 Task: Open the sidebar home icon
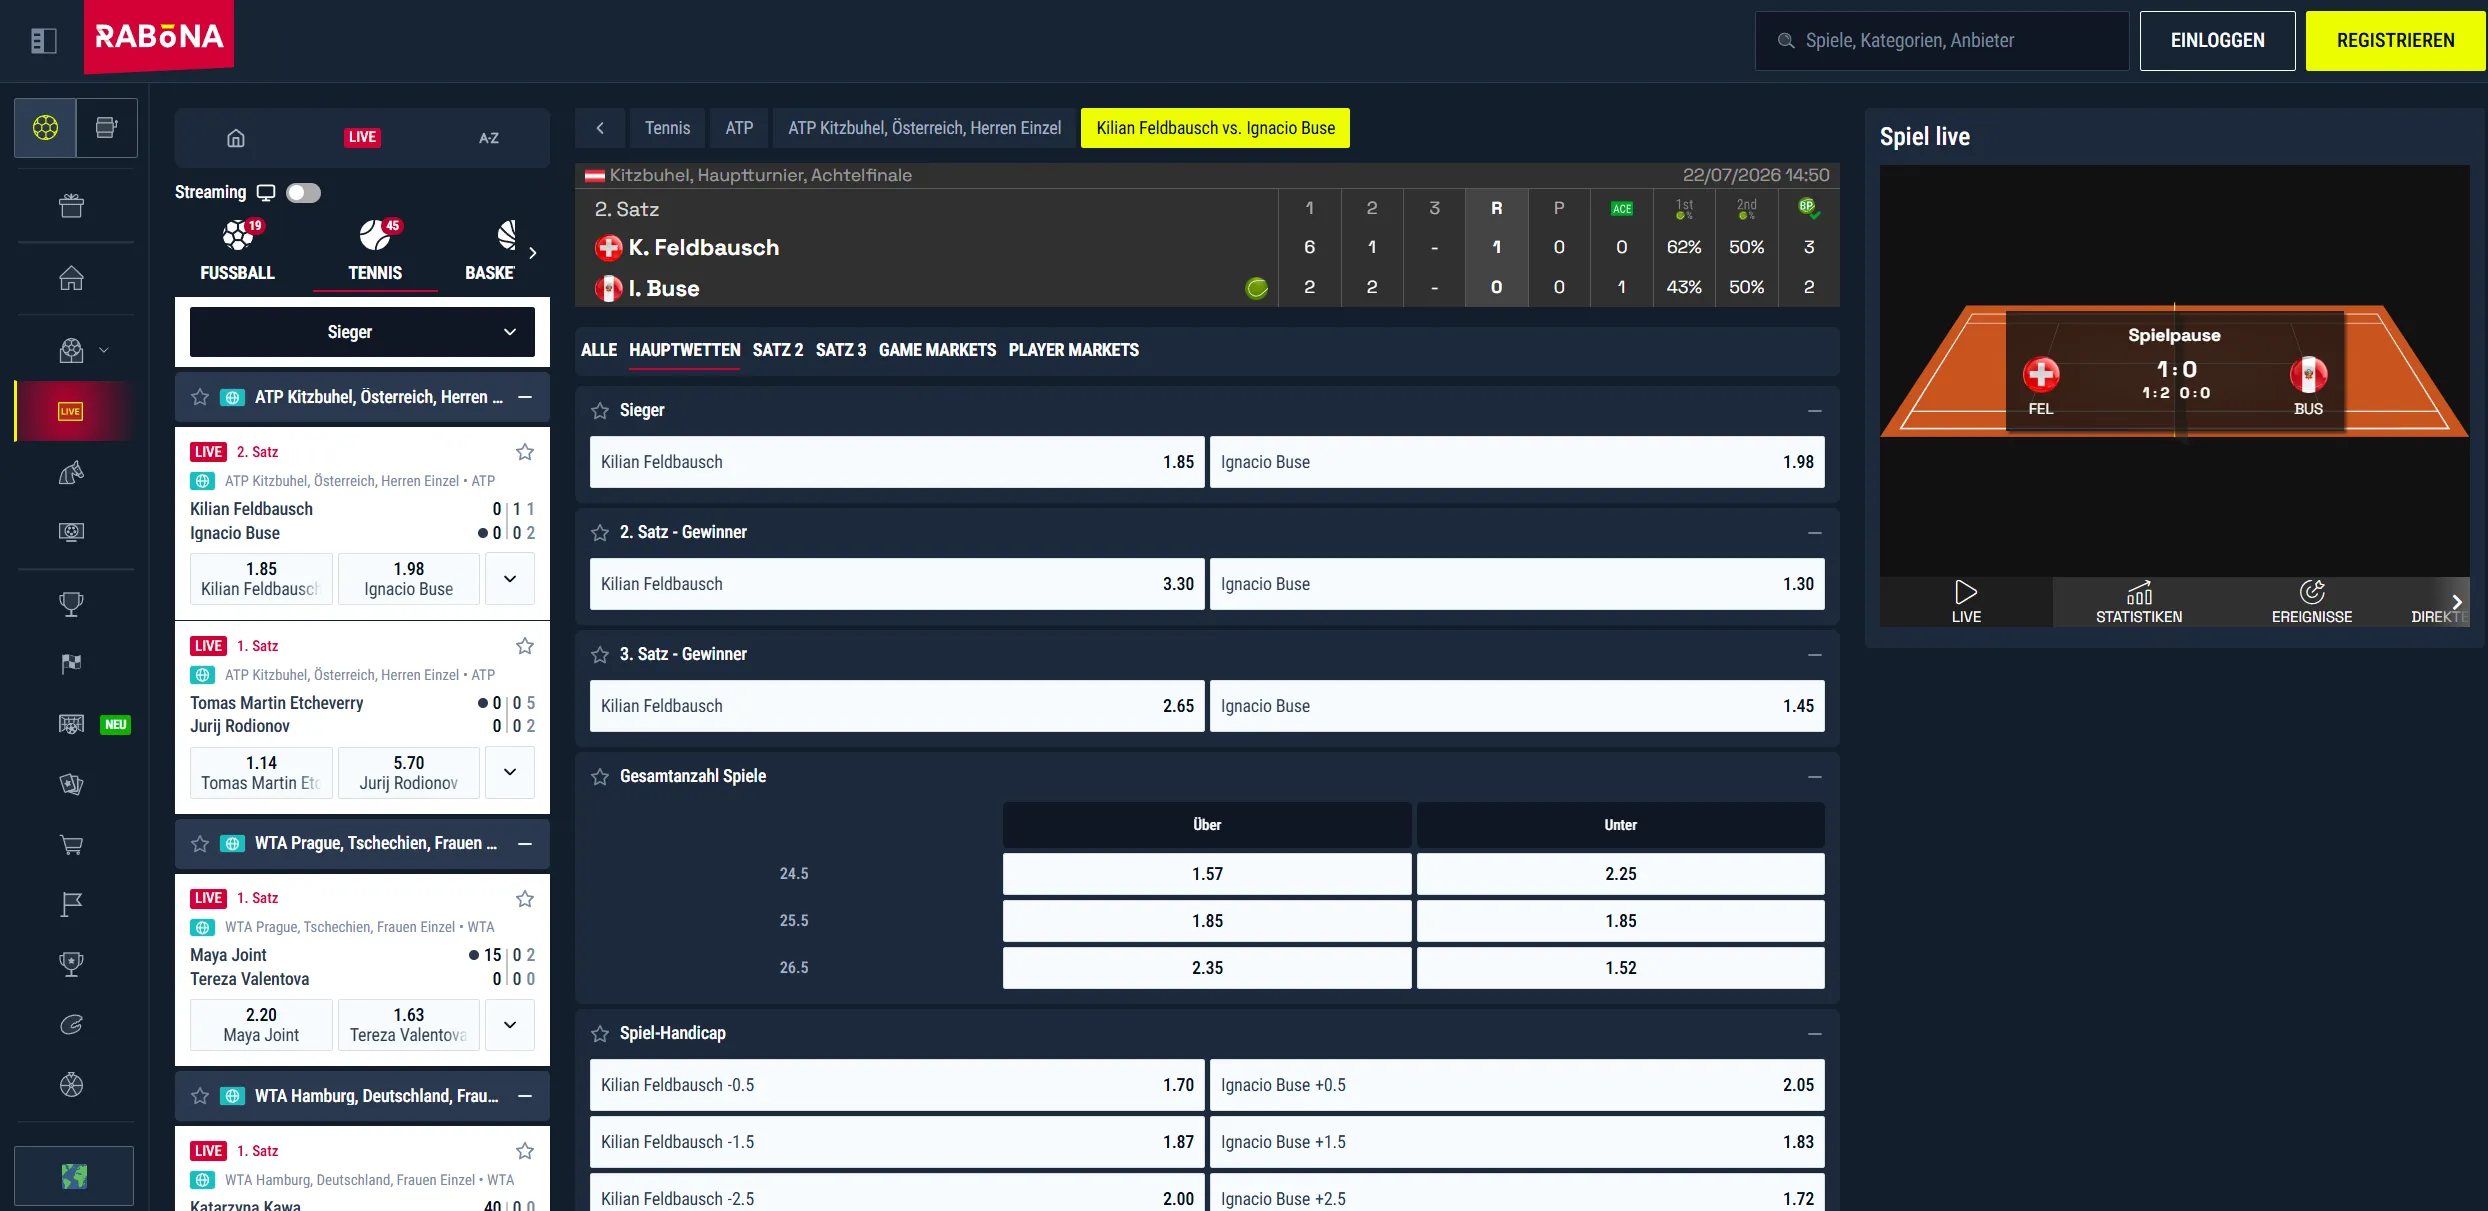click(71, 278)
